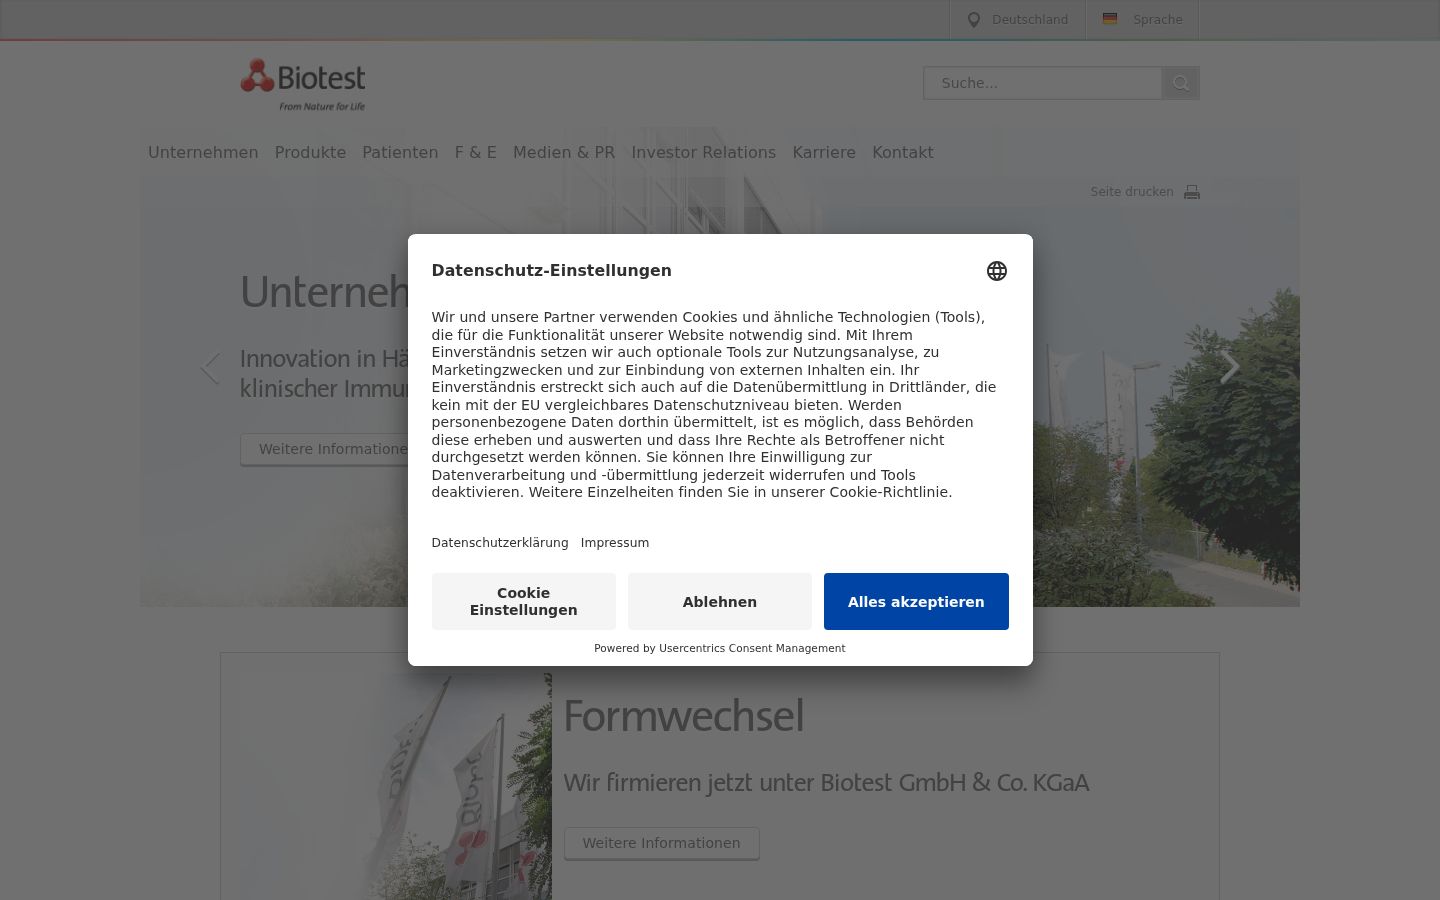Open the Sprache language selector
Viewport: 1440px width, 900px height.
pos(1143,20)
